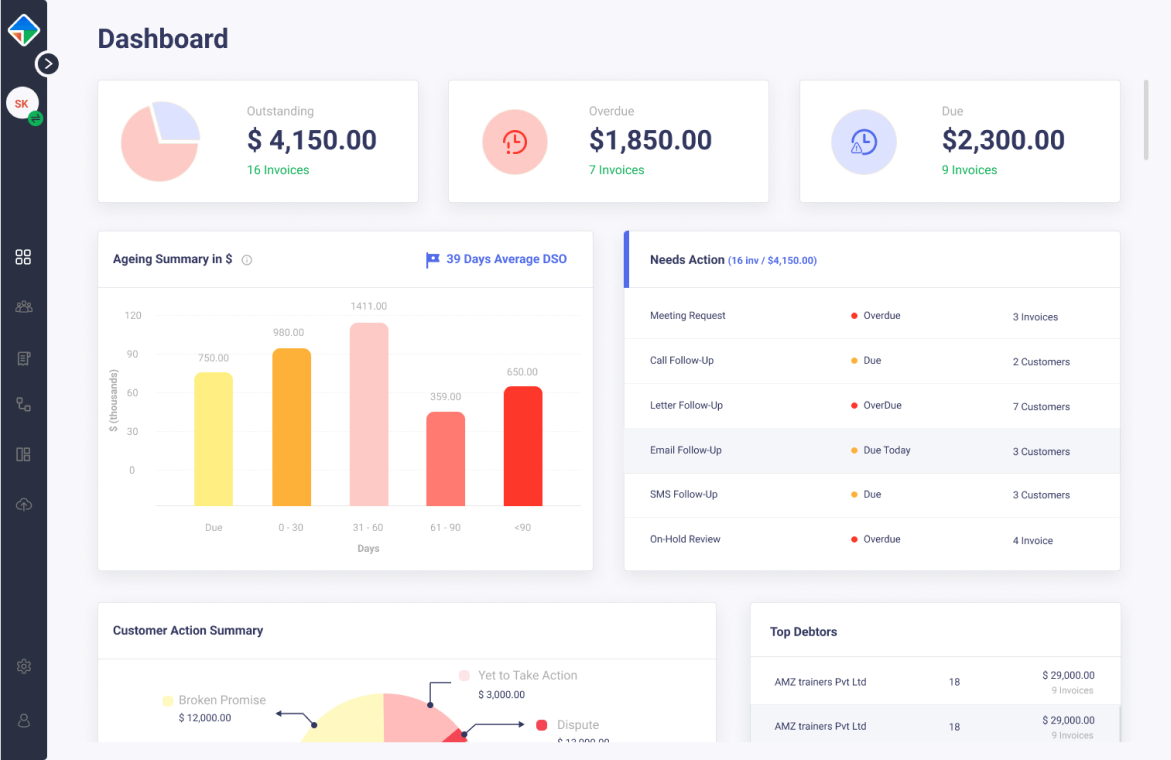The height and width of the screenshot is (760, 1171).
Task: Click the cloud upload icon in sidebar
Action: click(23, 504)
